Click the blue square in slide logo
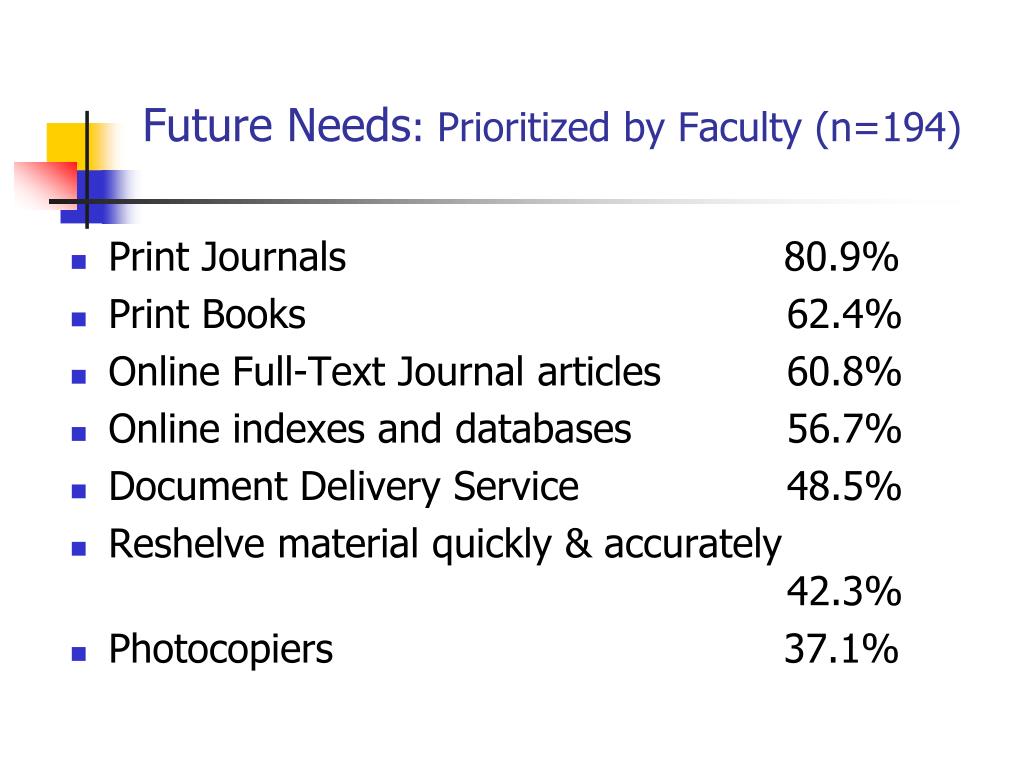Viewport: 1024px width, 768px height. (98, 196)
